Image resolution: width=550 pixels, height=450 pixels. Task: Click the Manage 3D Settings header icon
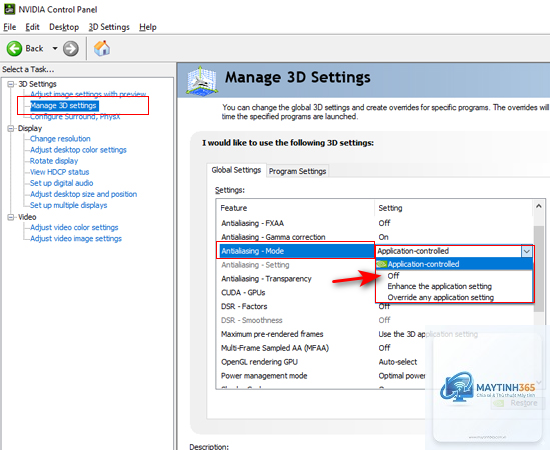tap(201, 80)
